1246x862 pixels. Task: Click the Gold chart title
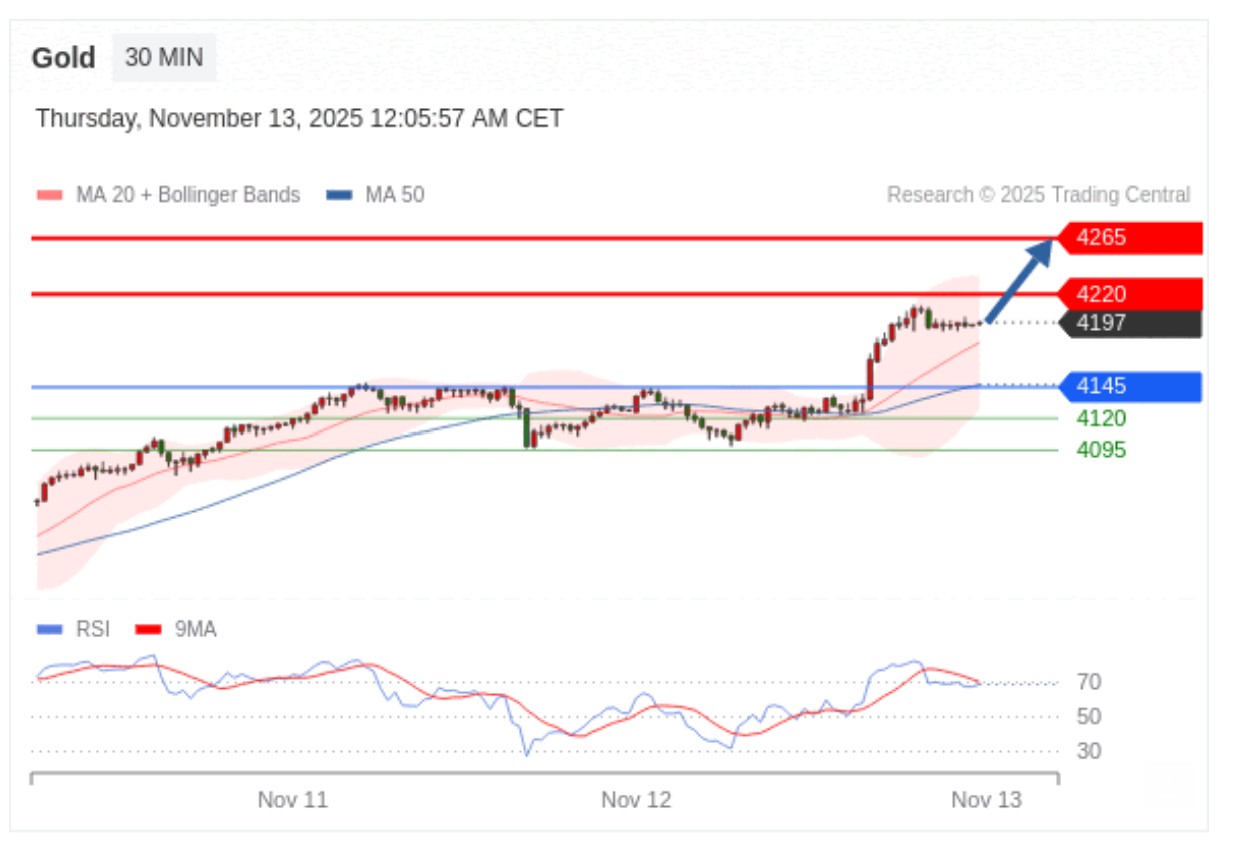[x=63, y=58]
